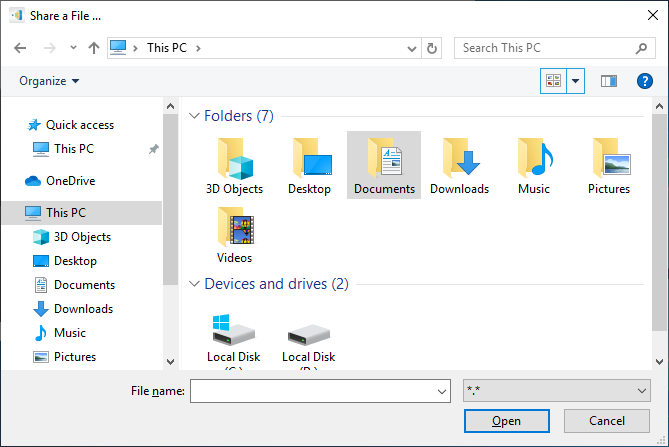Click the Share a File app icon
This screenshot has height=447, width=669.
tap(17, 16)
